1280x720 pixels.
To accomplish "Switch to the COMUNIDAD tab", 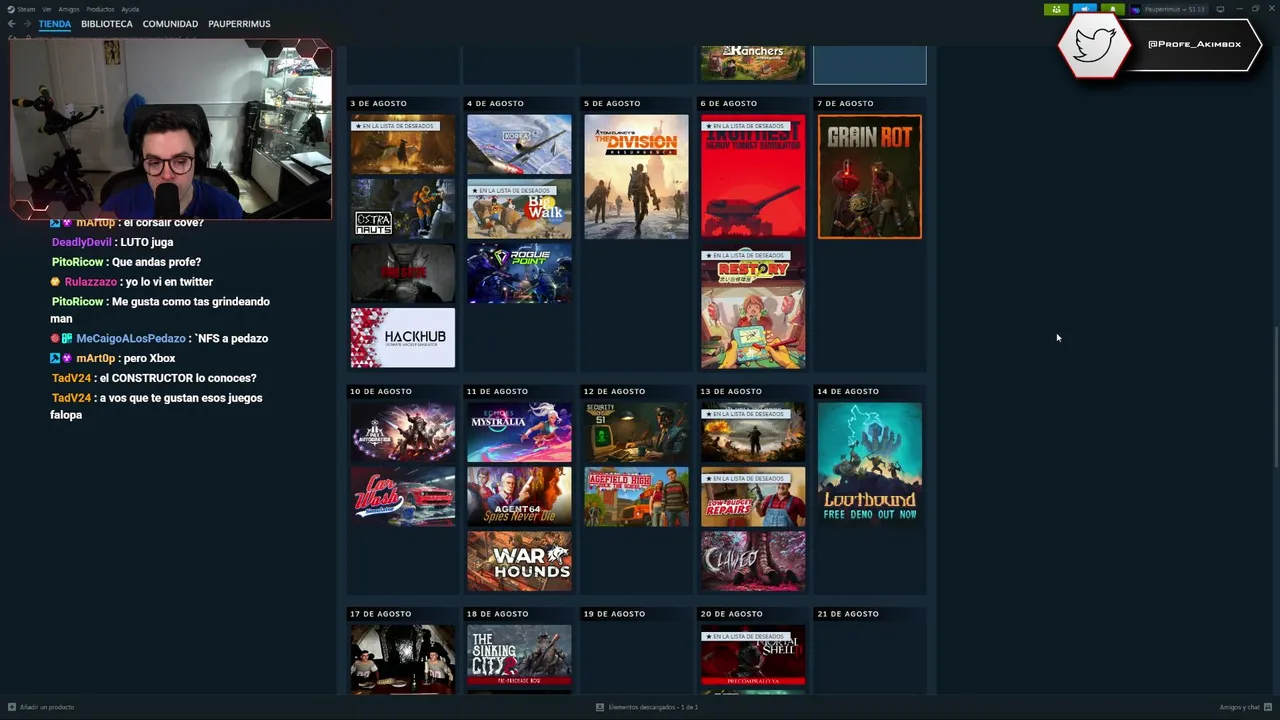I will pos(170,24).
